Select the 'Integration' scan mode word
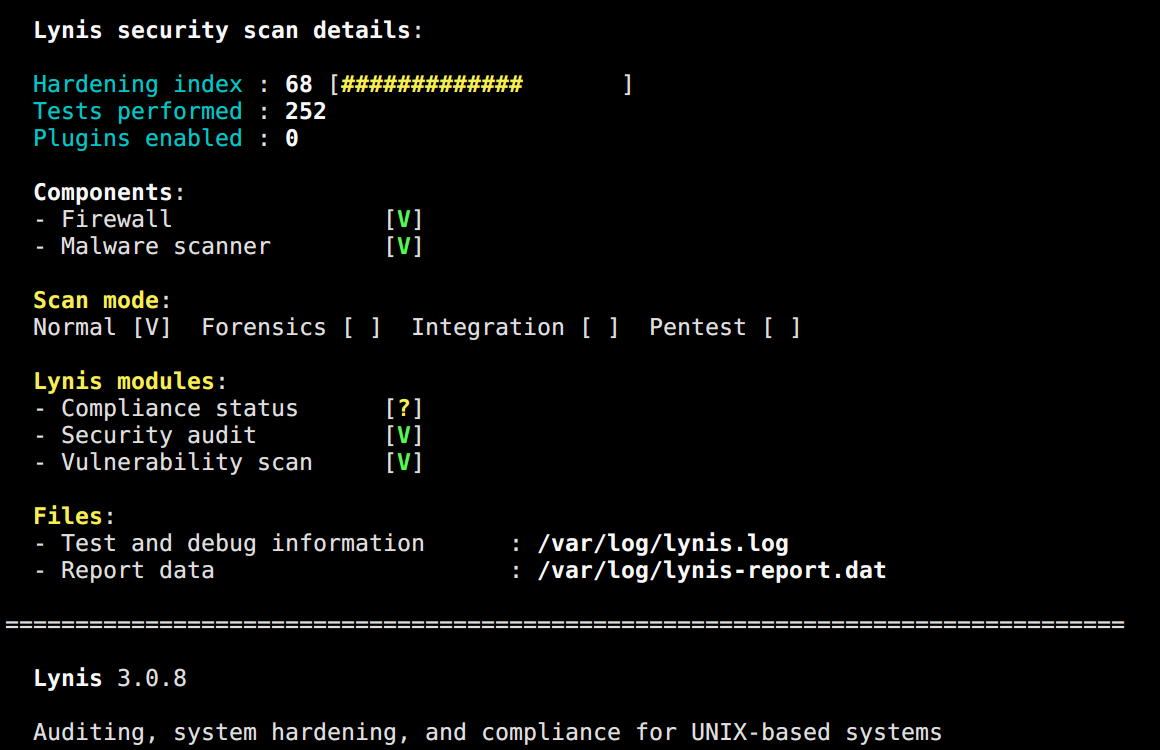The height and width of the screenshot is (750, 1160). coord(488,328)
